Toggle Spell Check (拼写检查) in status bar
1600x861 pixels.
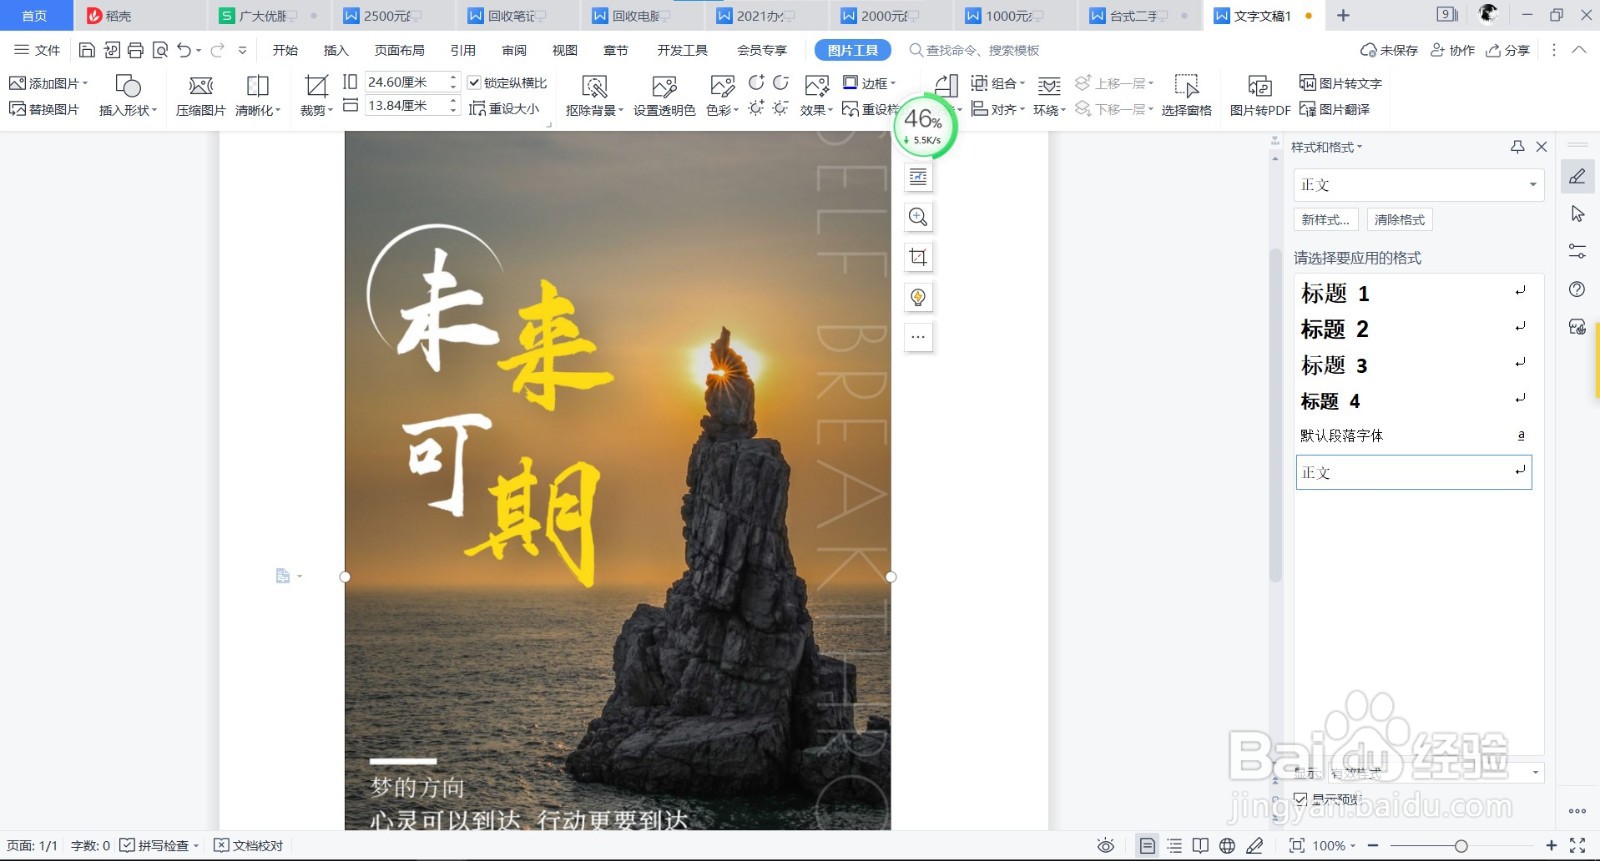tap(159, 846)
